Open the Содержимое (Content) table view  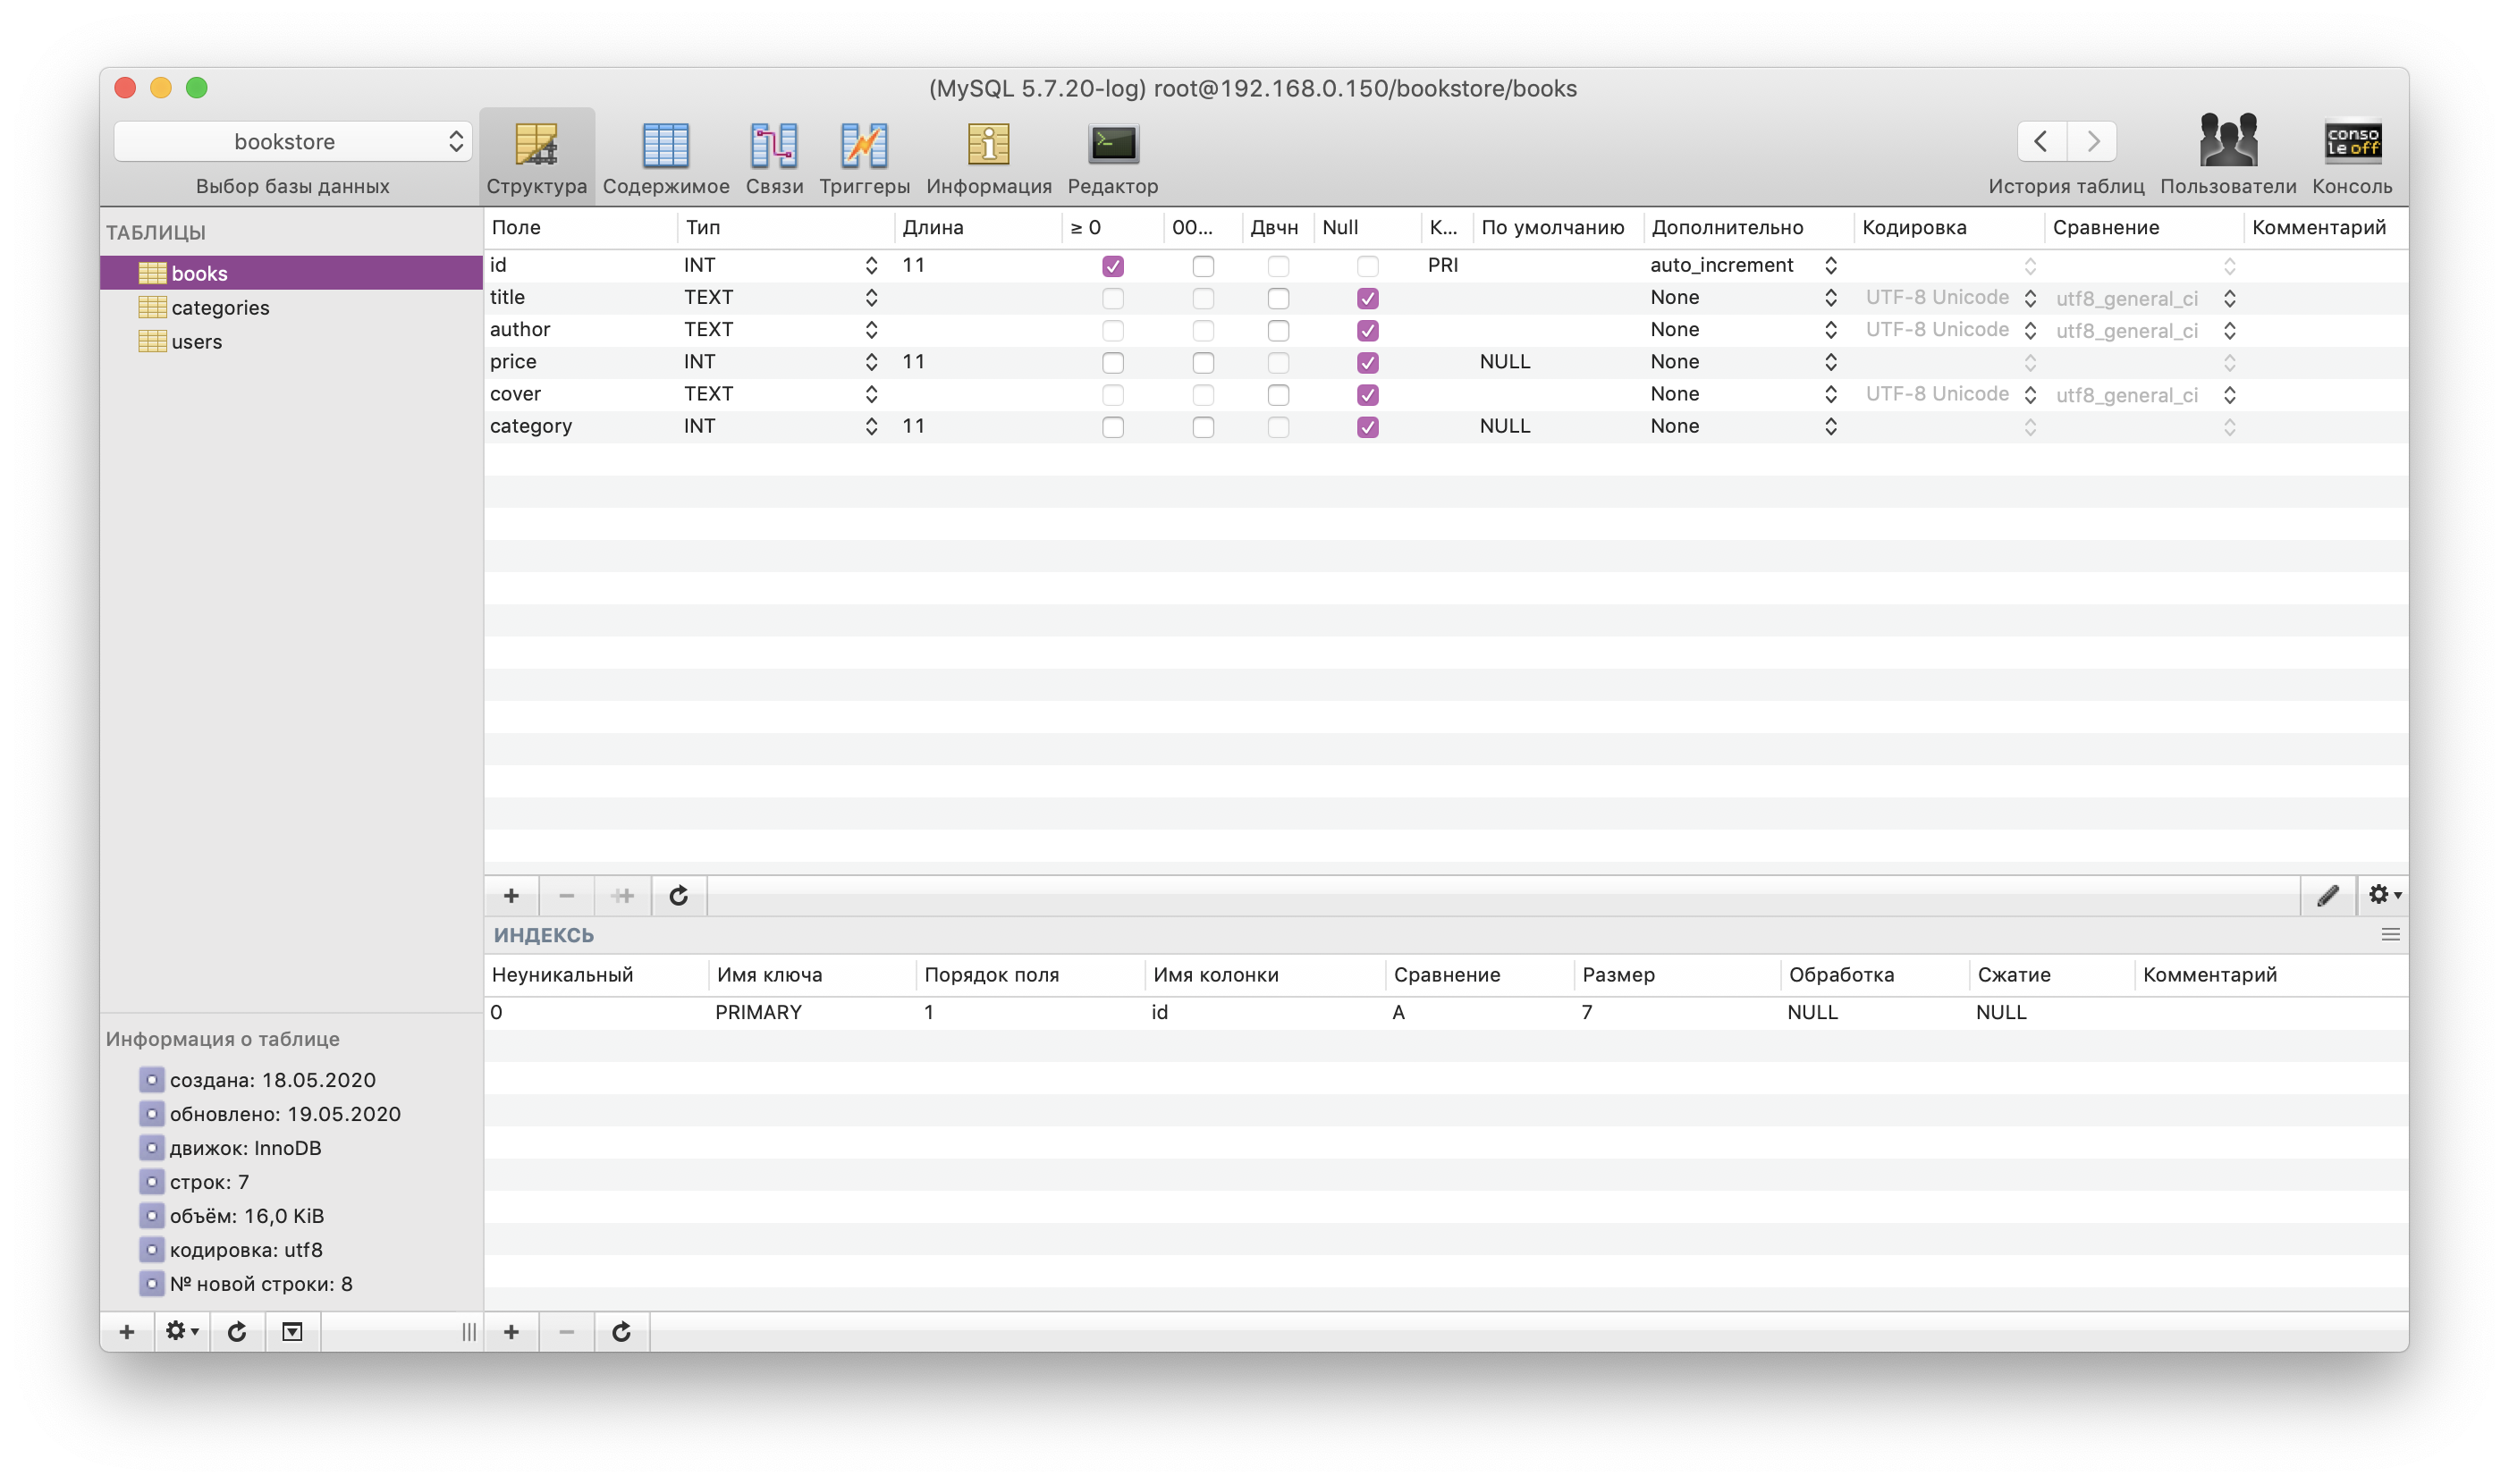[665, 146]
